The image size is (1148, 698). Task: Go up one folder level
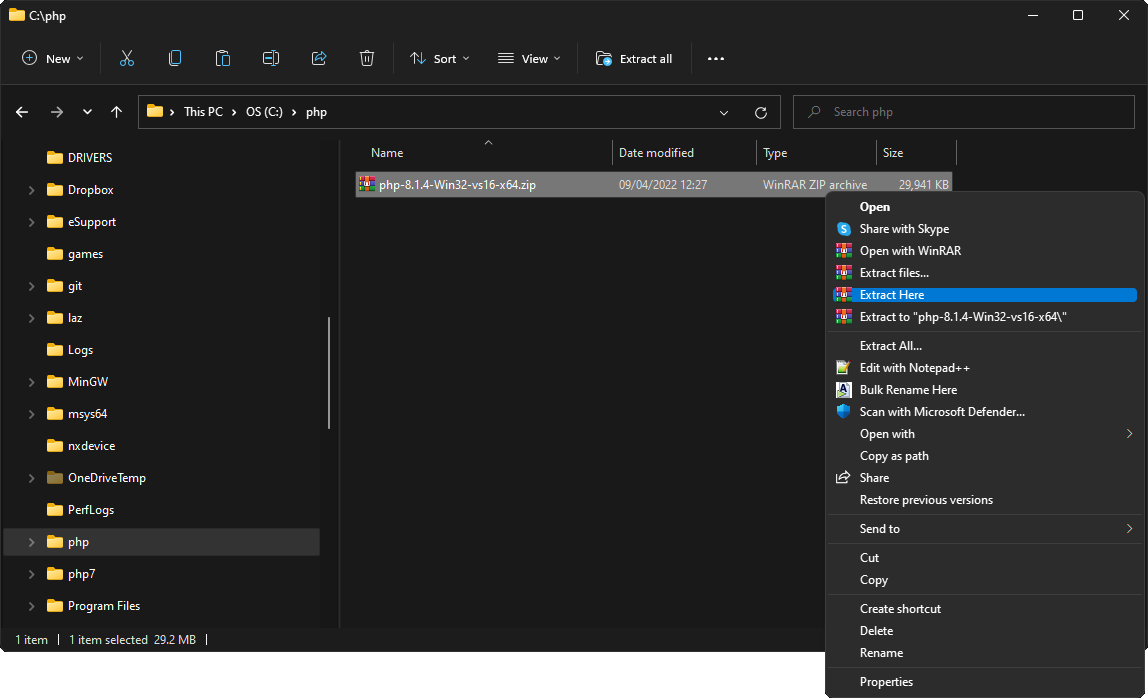(116, 112)
